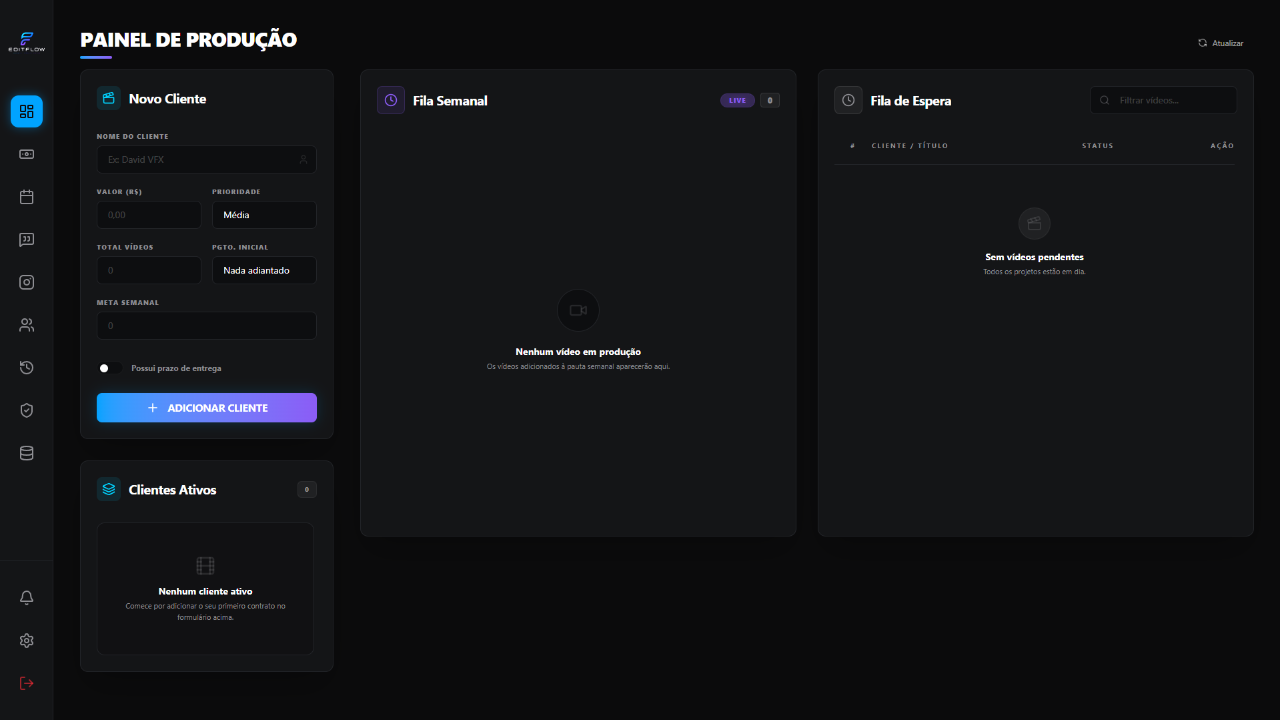
Task: Click the LIVE badge in Fila Semanal
Action: click(x=737, y=100)
